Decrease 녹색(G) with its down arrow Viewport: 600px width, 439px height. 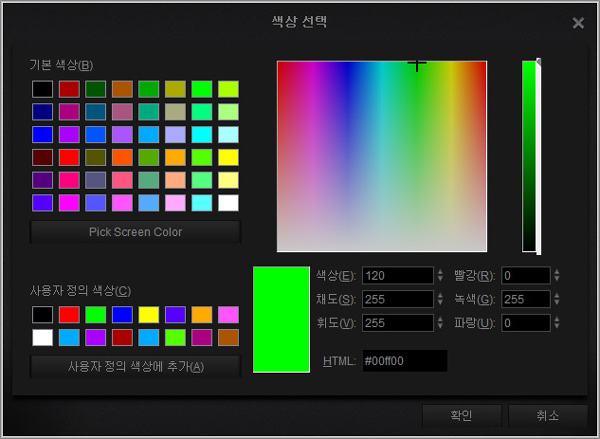[557, 303]
